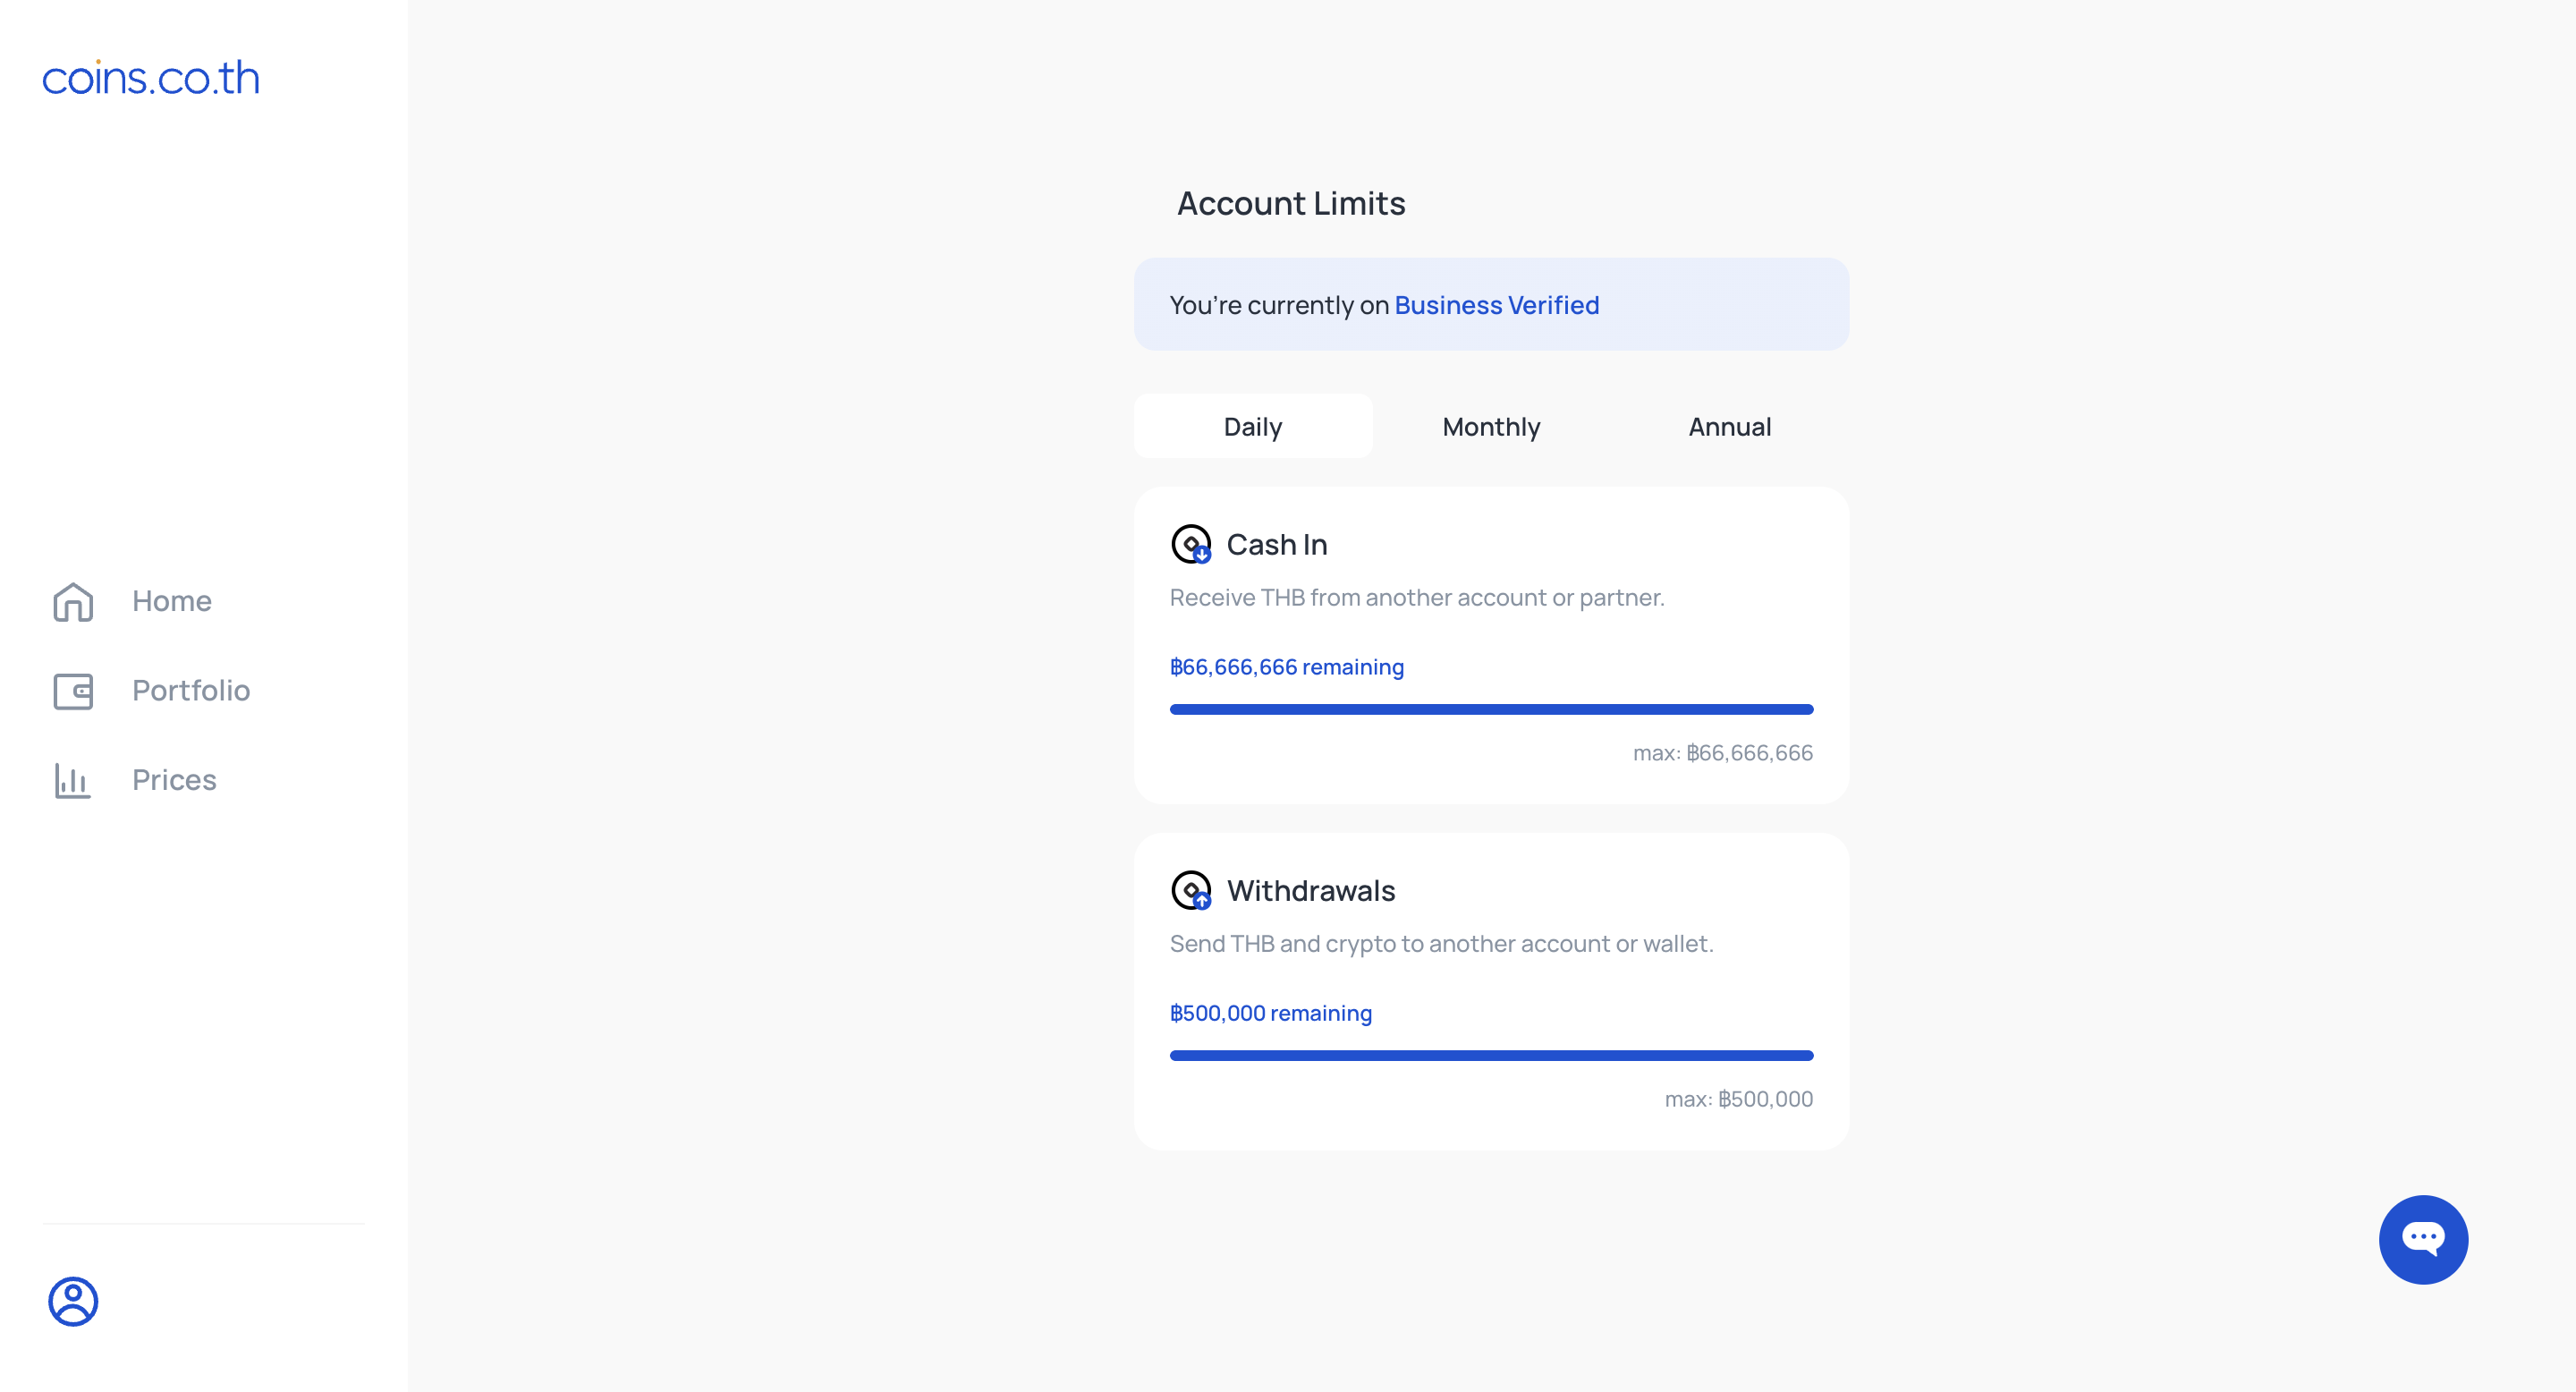This screenshot has height=1392, width=2576.
Task: Click the Withdrawals title
Action: coord(1311,890)
